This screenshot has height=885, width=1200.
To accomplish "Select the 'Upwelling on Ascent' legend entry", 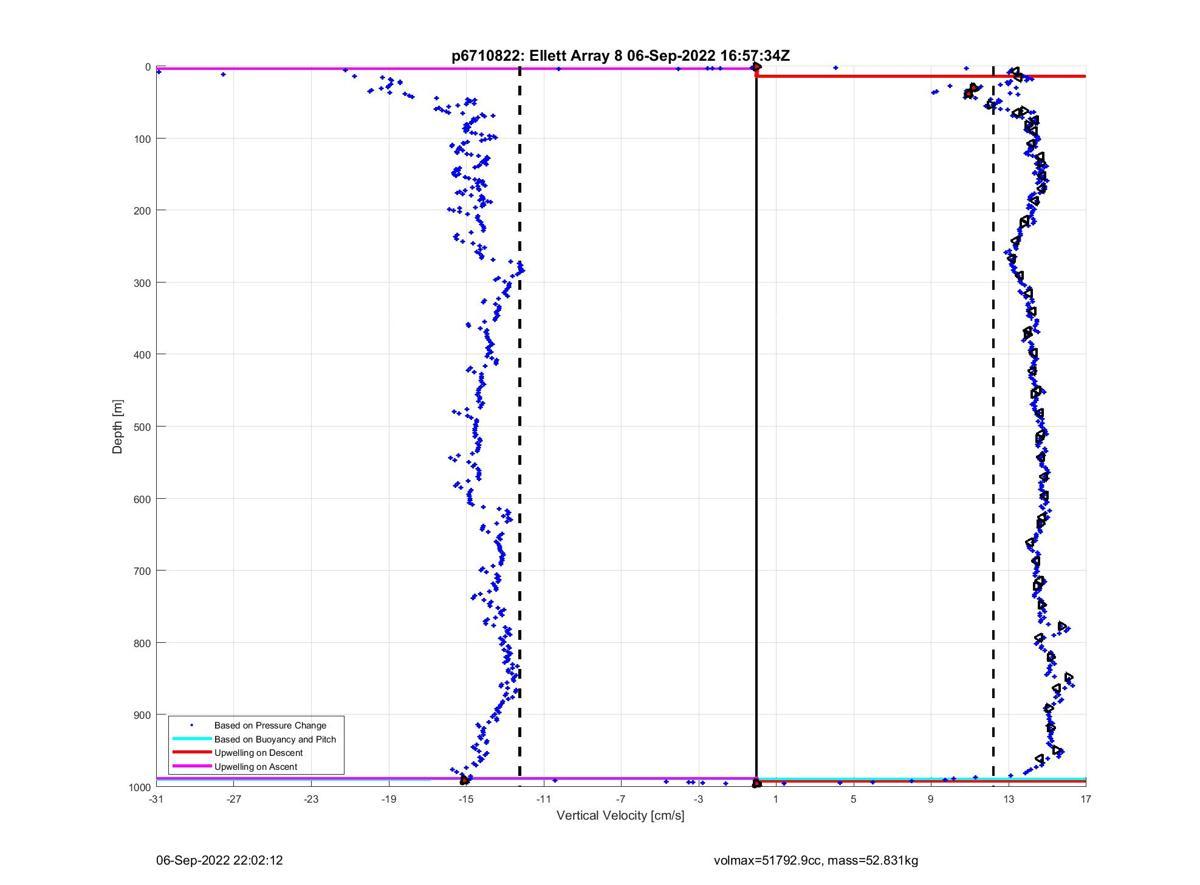I will (255, 767).
